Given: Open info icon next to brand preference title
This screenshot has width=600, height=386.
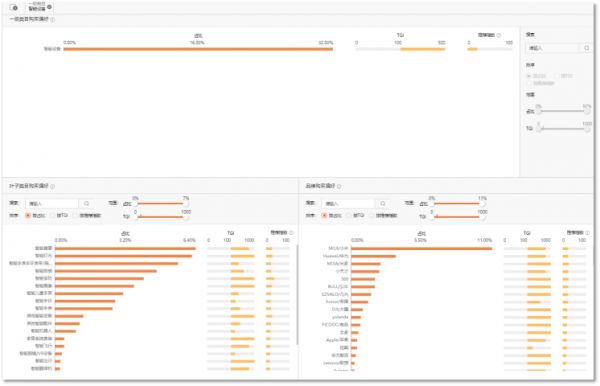Looking at the screenshot, I should [x=339, y=186].
